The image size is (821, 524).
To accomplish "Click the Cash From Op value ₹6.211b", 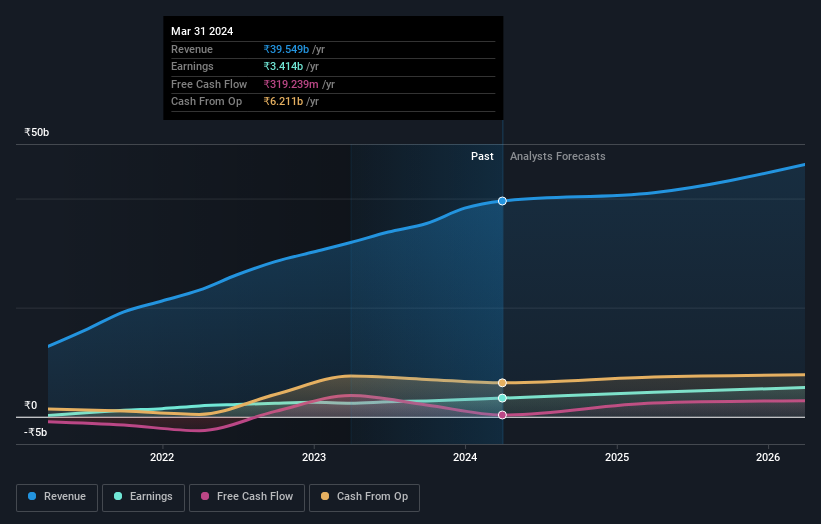I will (x=283, y=102).
